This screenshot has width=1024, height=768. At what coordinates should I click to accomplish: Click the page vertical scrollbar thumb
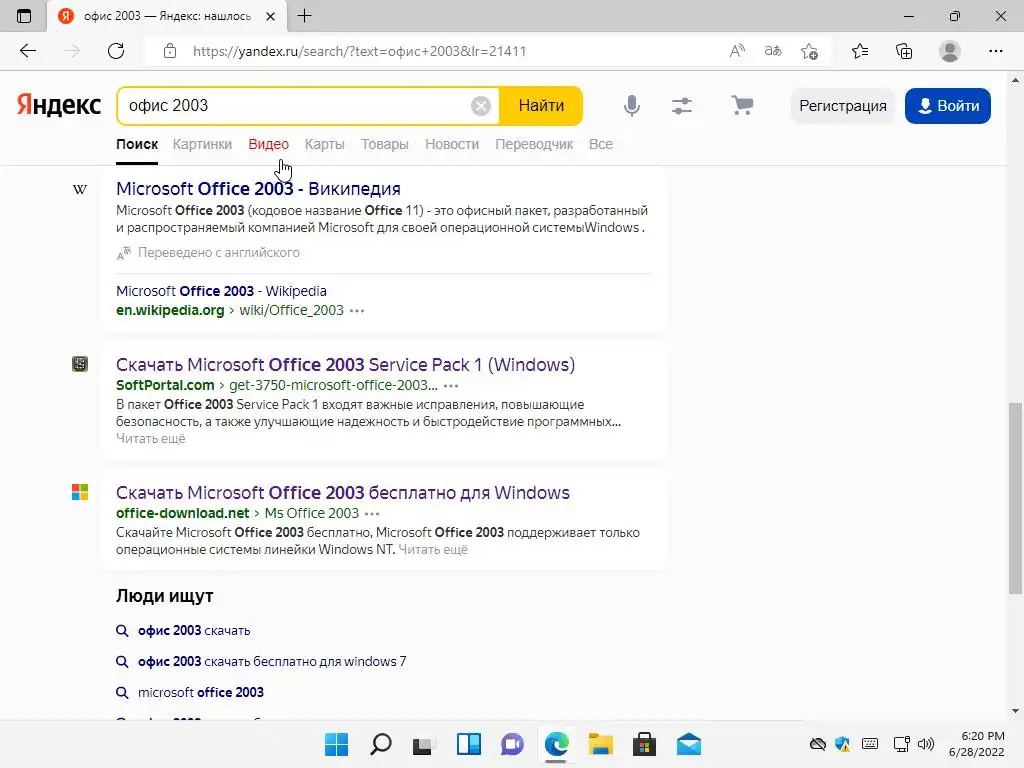[x=1015, y=499]
